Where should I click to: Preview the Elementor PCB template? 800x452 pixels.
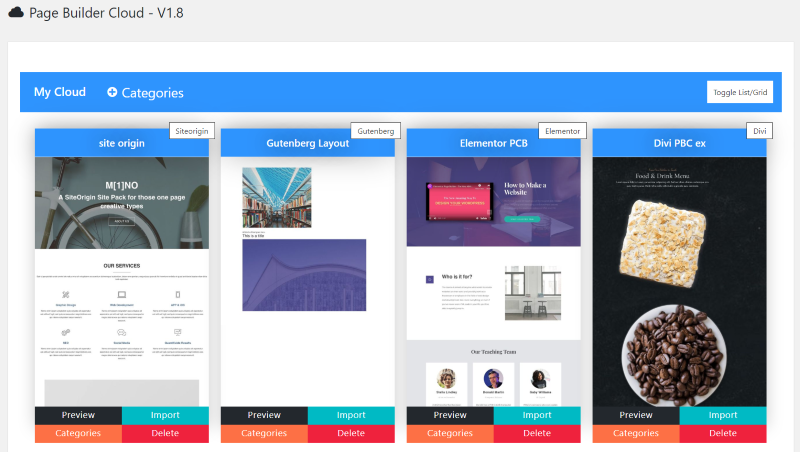(450, 415)
